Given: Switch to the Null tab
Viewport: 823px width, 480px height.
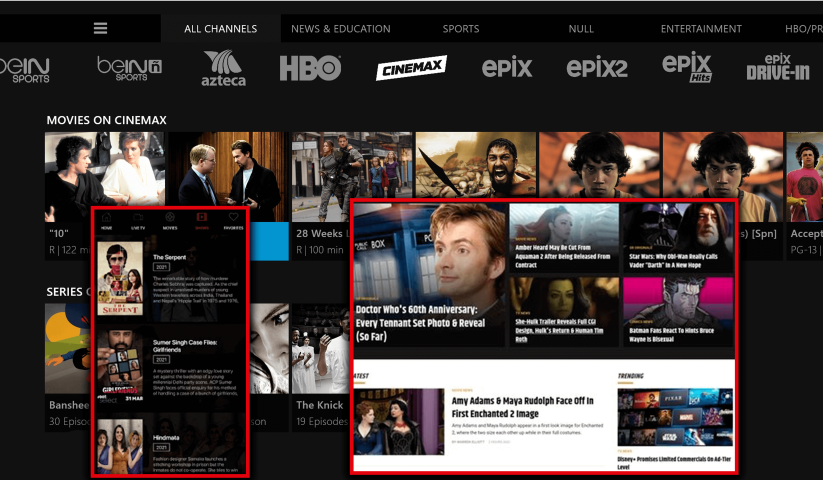Looking at the screenshot, I should click(x=581, y=28).
